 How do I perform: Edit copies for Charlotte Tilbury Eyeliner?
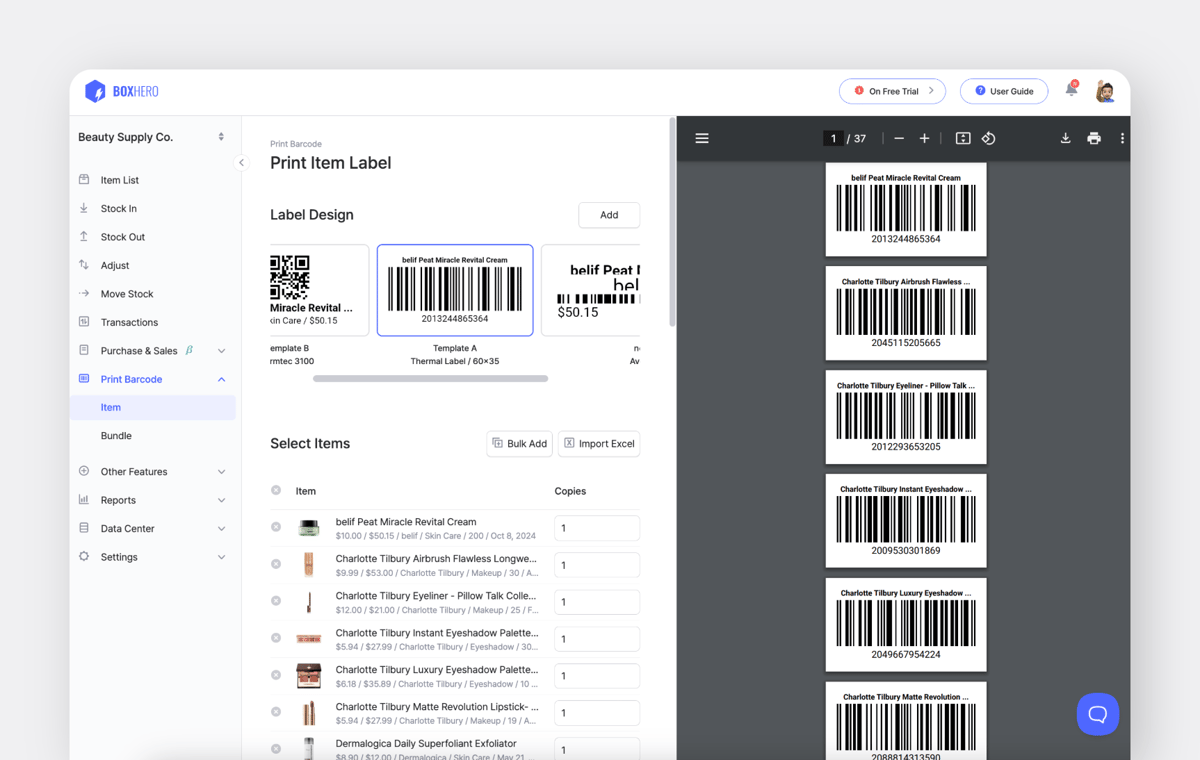597,602
